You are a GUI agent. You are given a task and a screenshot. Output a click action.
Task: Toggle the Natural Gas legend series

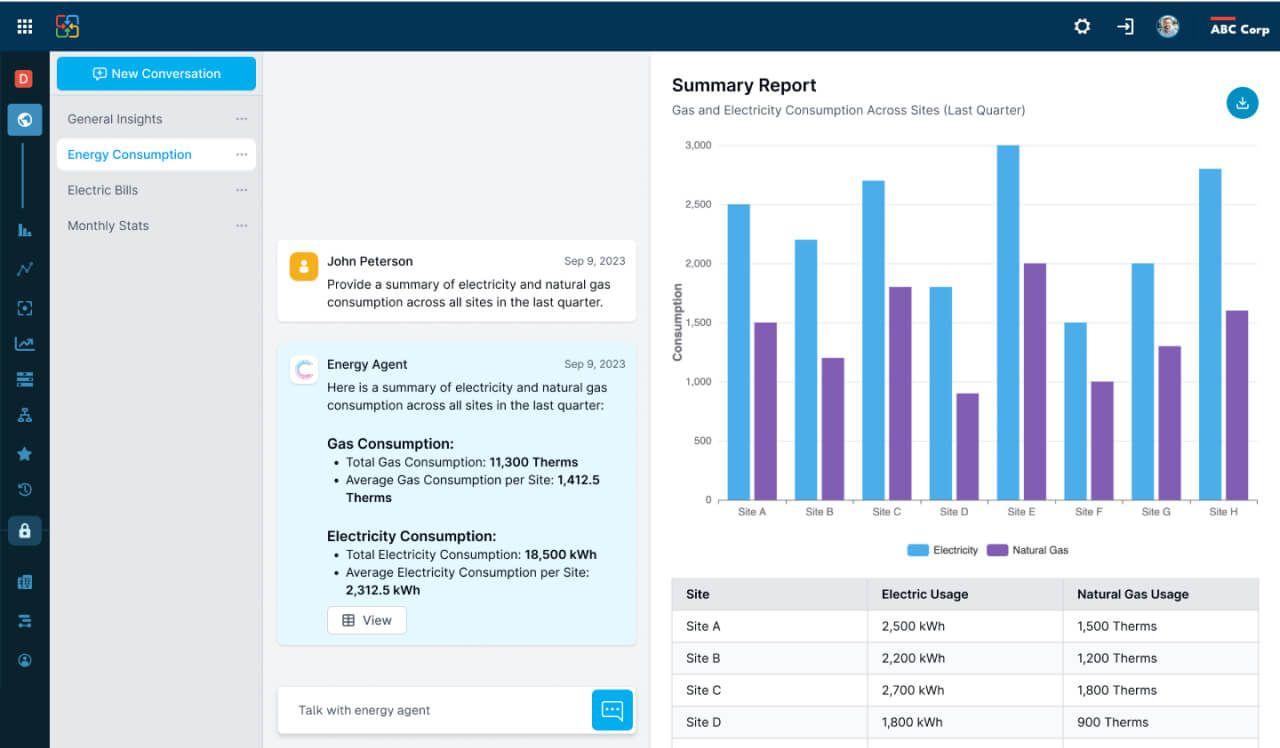(1027, 550)
